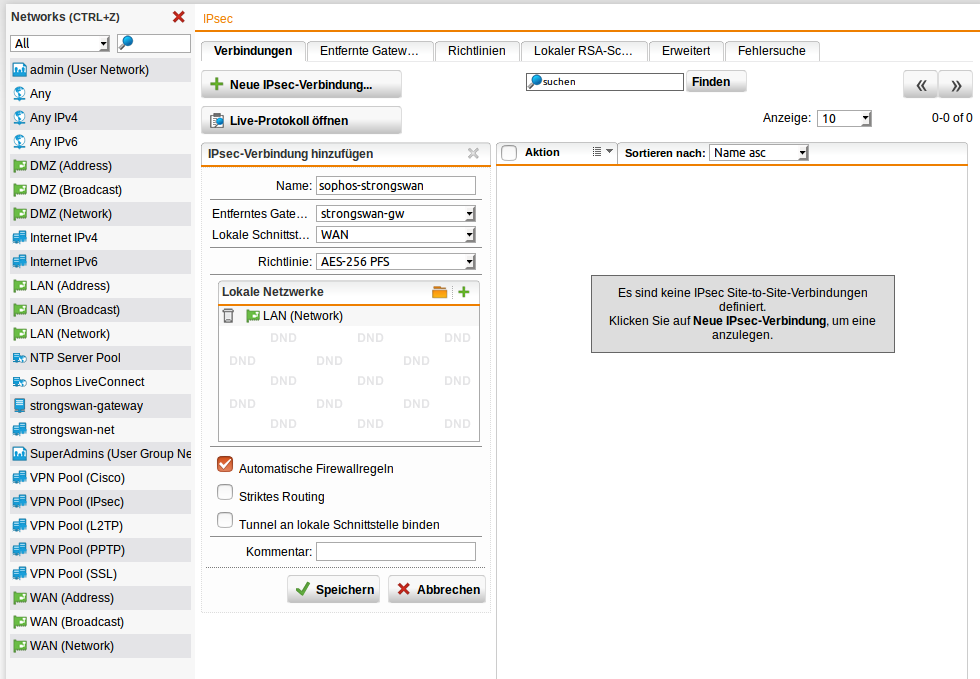
Task: Delete LAN (Network) using the trash icon
Action: click(226, 314)
